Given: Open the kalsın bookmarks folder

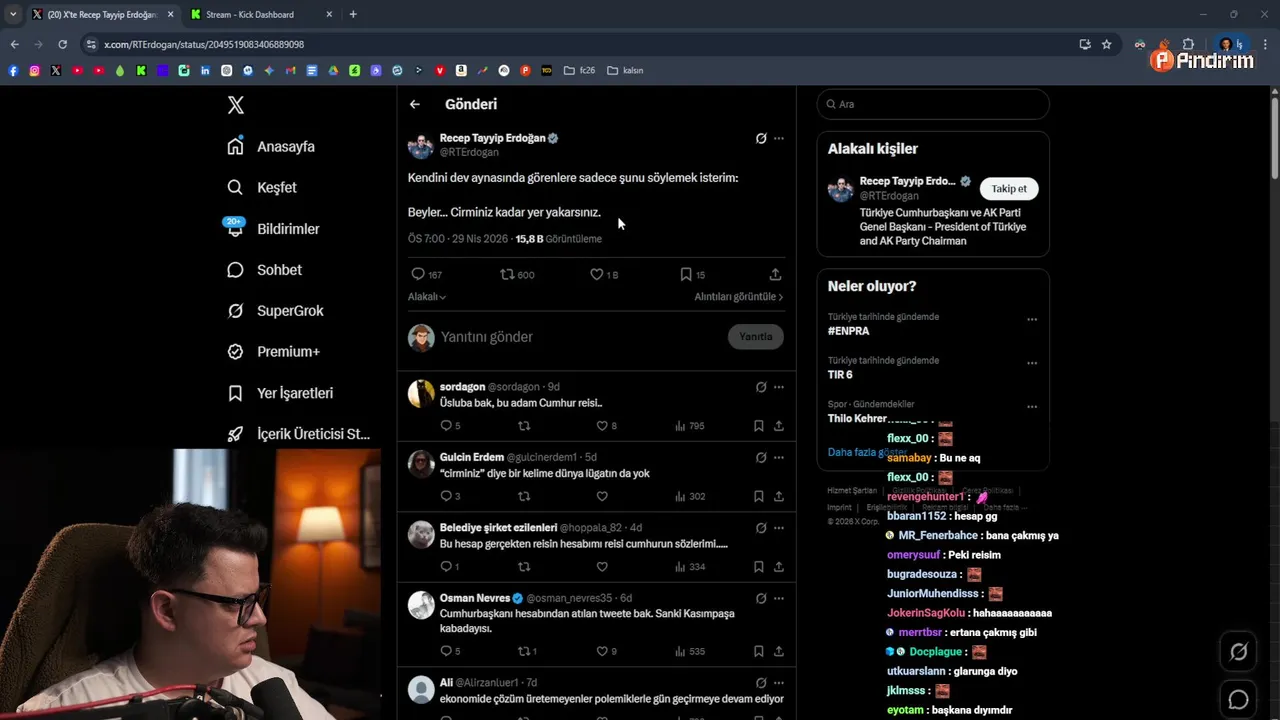Looking at the screenshot, I should coord(626,70).
